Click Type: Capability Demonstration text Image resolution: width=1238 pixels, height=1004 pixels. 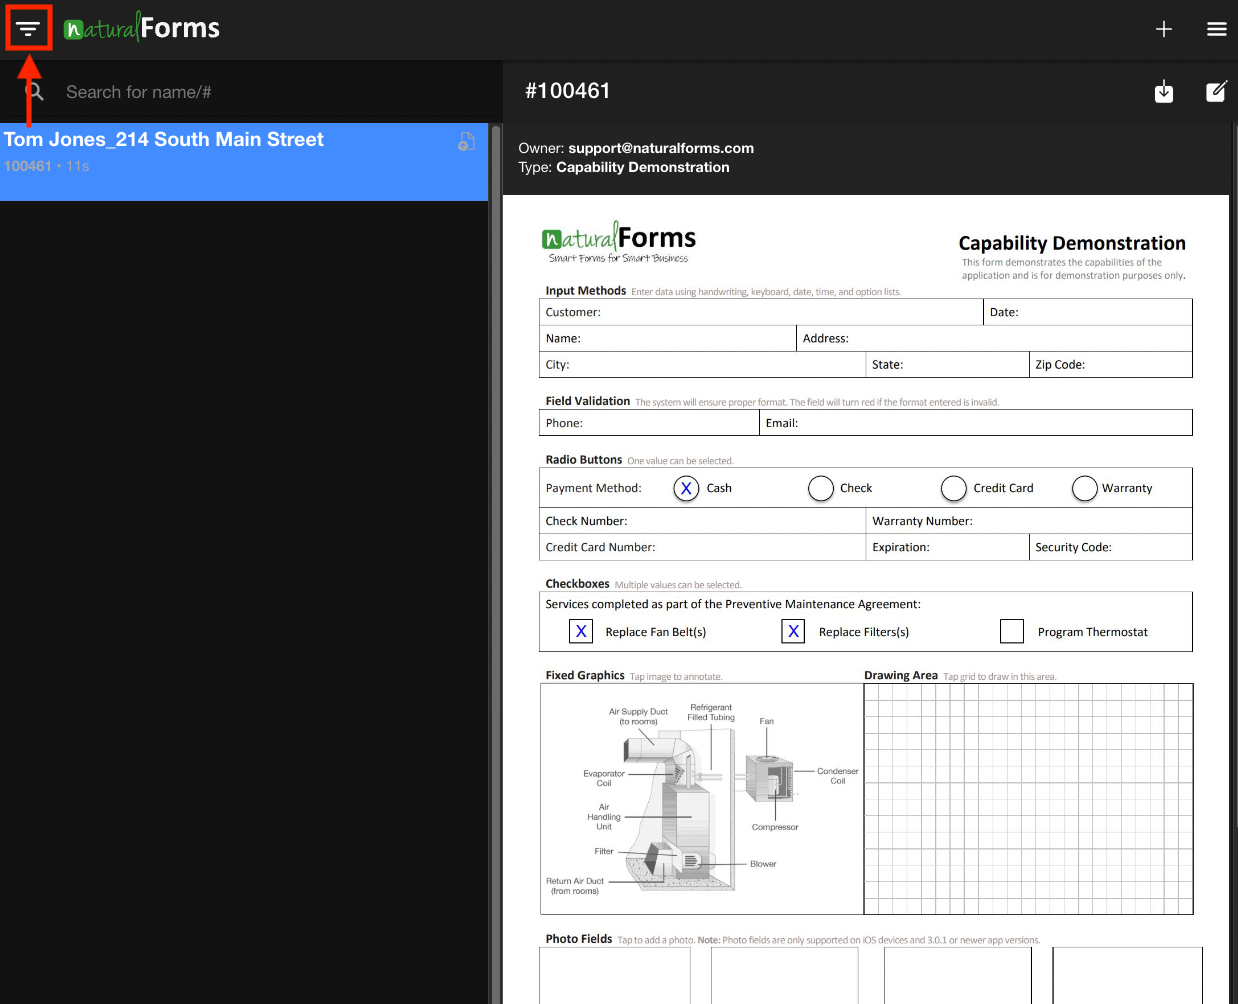[624, 167]
